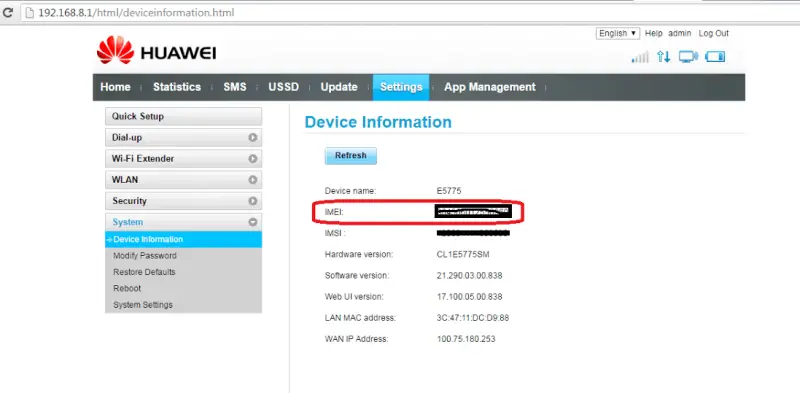Click the battery status icon
This screenshot has width=800, height=393.
(715, 57)
